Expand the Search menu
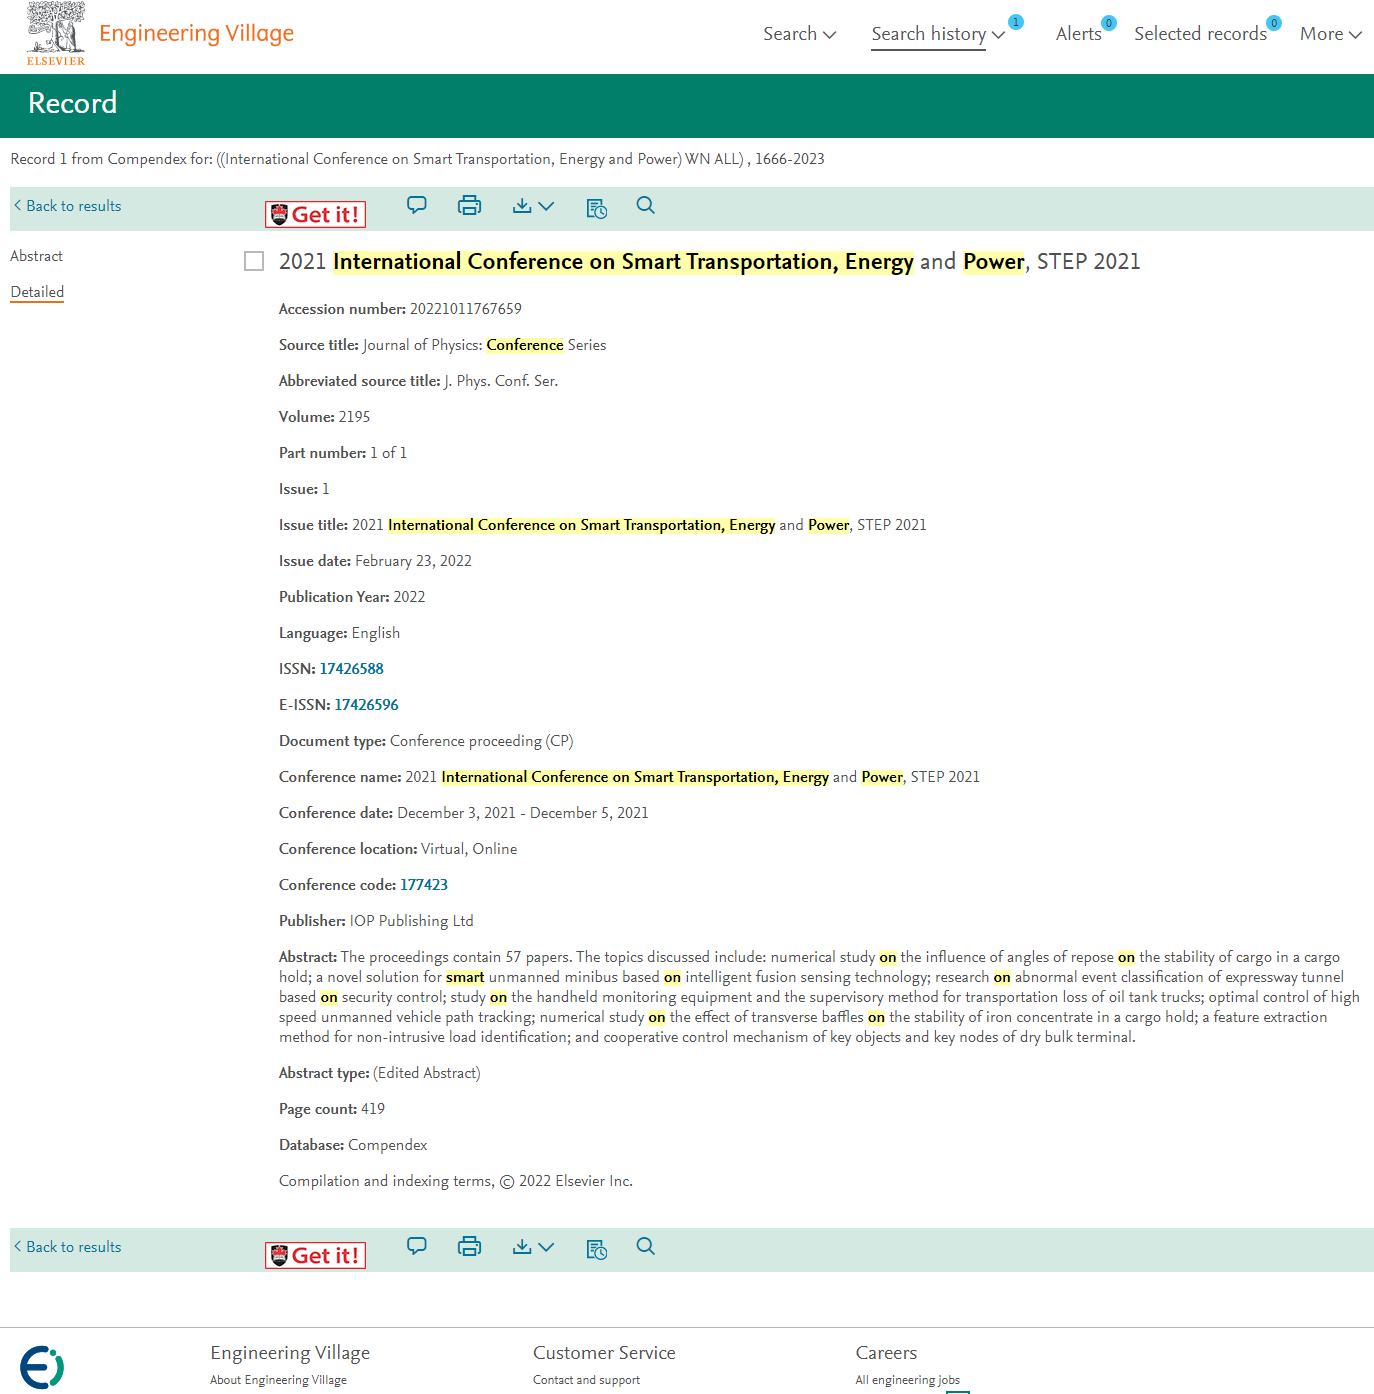The image size is (1374, 1394). (x=799, y=34)
